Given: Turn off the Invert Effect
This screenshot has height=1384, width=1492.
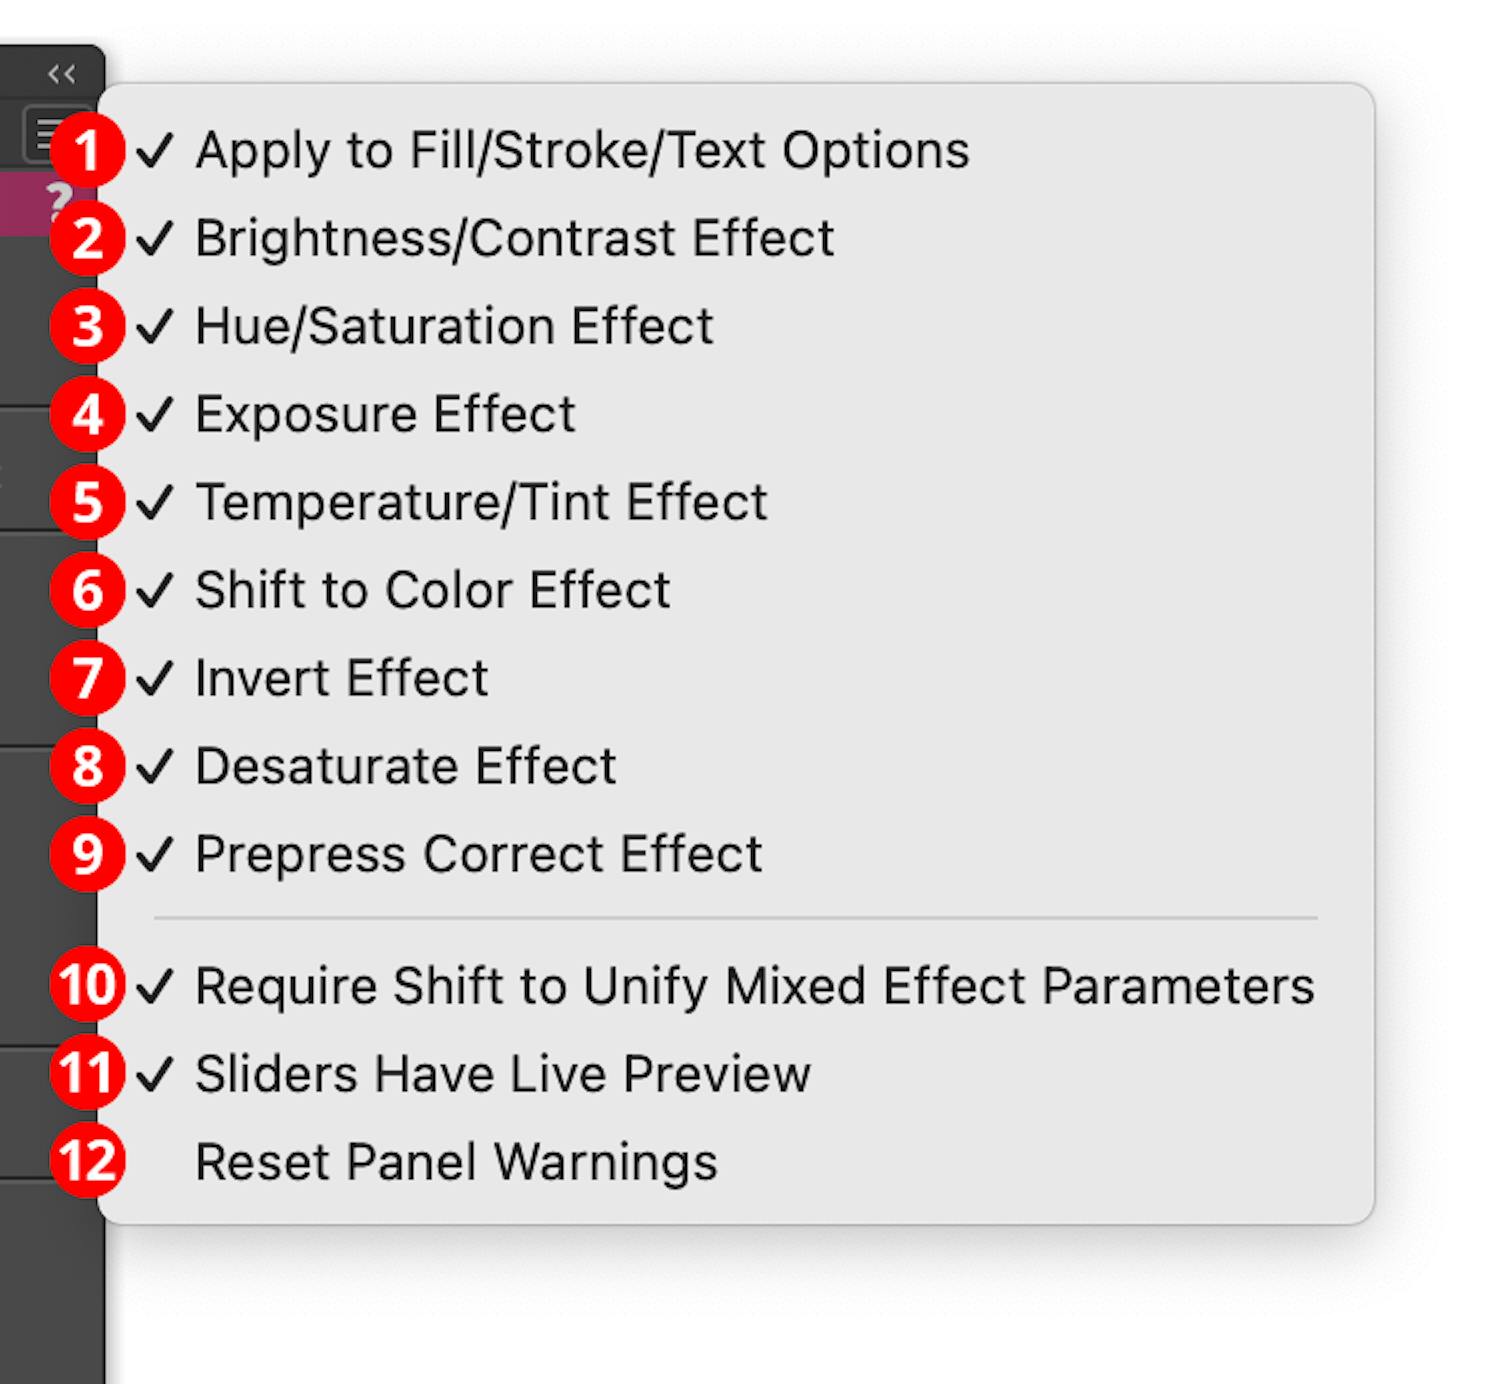Looking at the screenshot, I should [341, 678].
